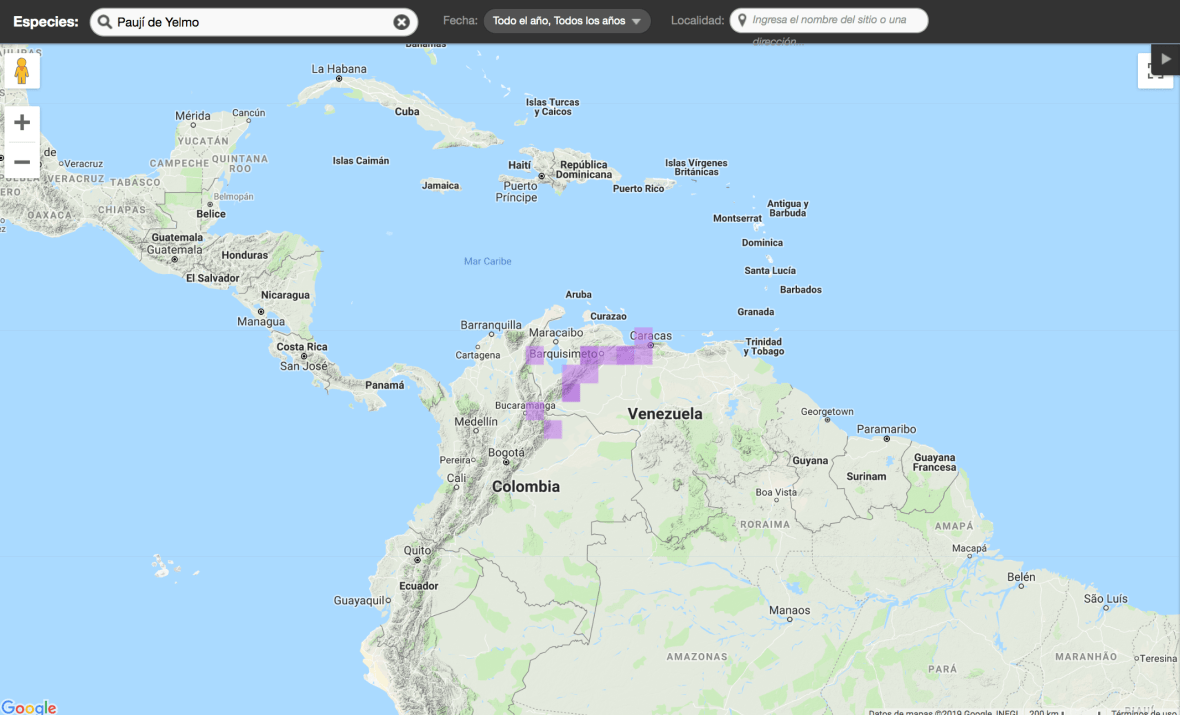Viewport: 1180px width, 715px height.
Task: Clear the Paují de Yelmo species search
Action: pyautogui.click(x=402, y=22)
